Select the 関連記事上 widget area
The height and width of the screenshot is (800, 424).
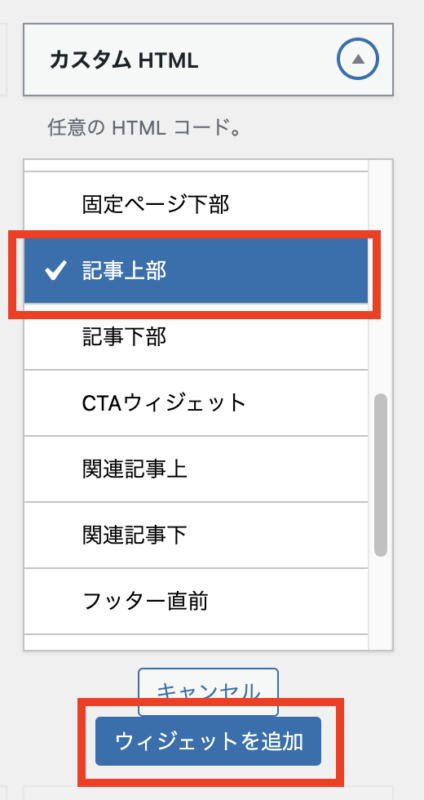coord(196,469)
